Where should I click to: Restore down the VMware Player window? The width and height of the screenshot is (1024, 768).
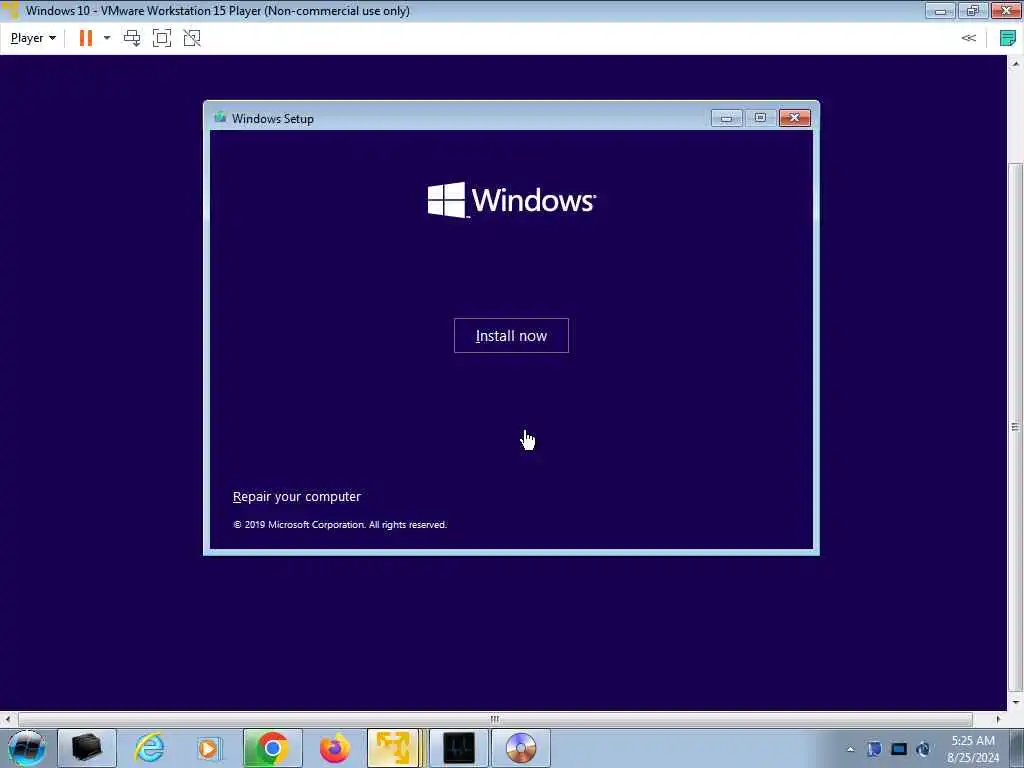click(973, 10)
